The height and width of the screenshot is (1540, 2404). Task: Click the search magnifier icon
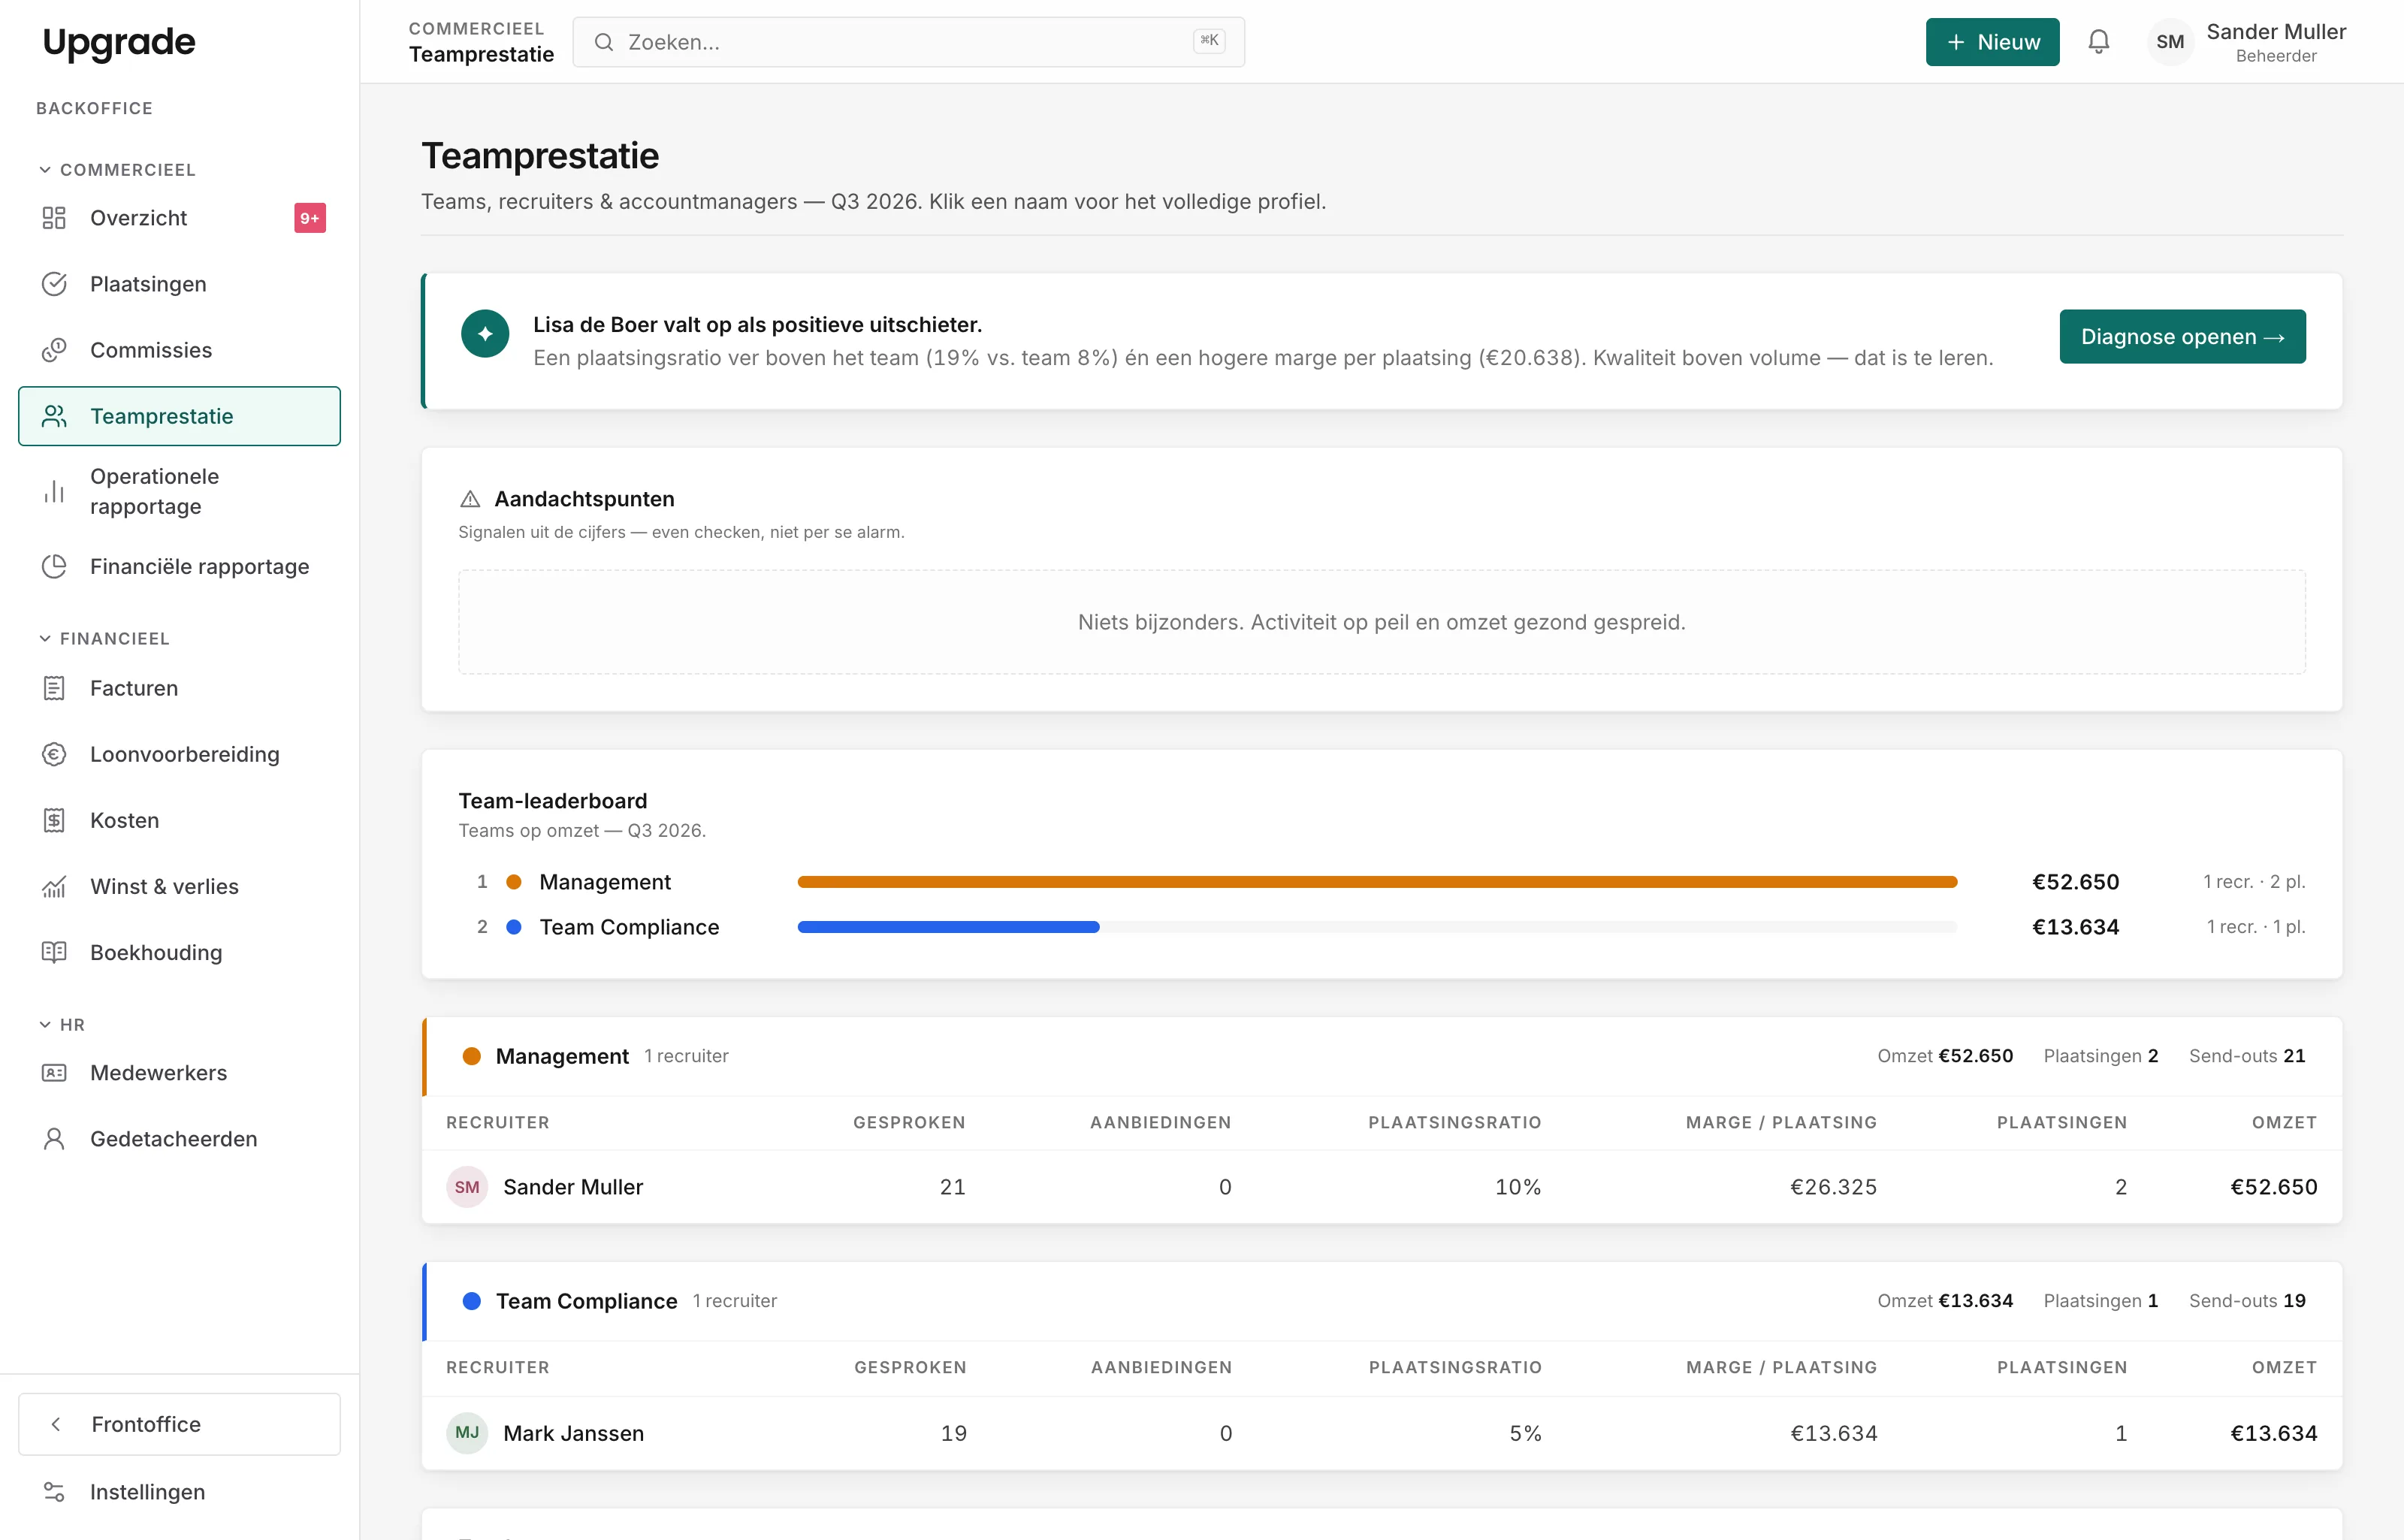point(603,42)
